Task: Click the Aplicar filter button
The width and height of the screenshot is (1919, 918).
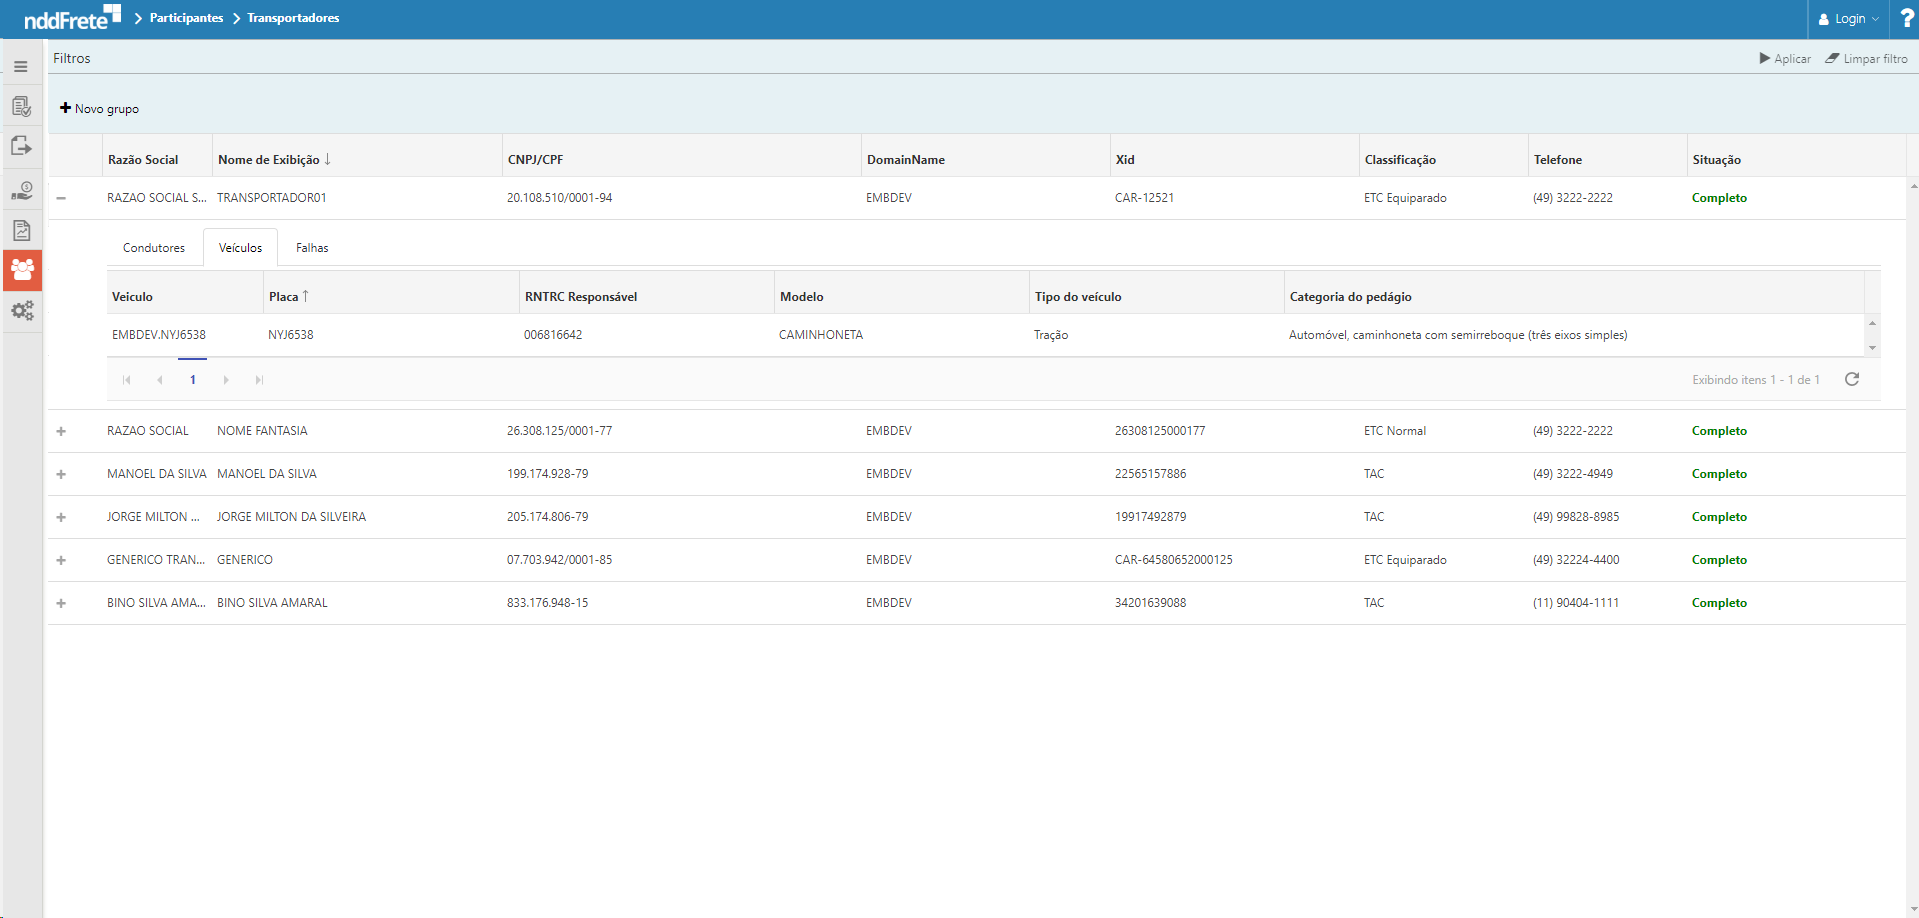Action: (x=1785, y=59)
